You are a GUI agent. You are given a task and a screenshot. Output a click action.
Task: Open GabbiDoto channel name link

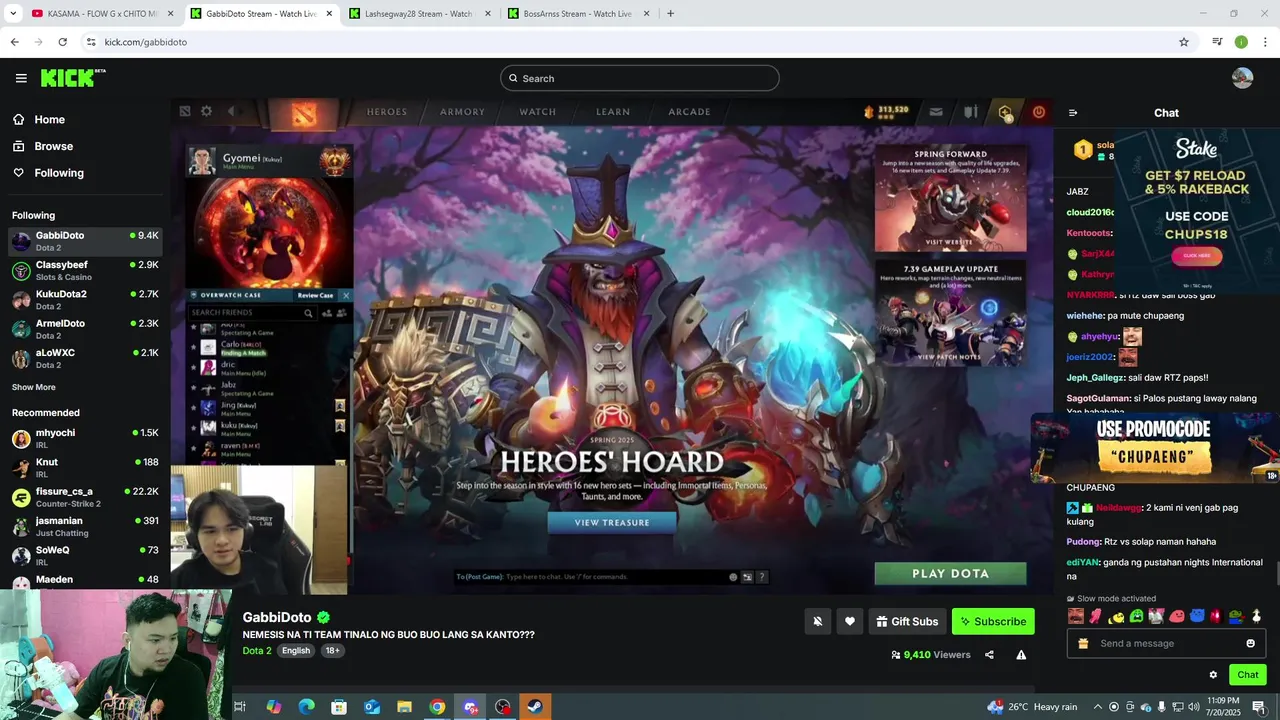[277, 617]
